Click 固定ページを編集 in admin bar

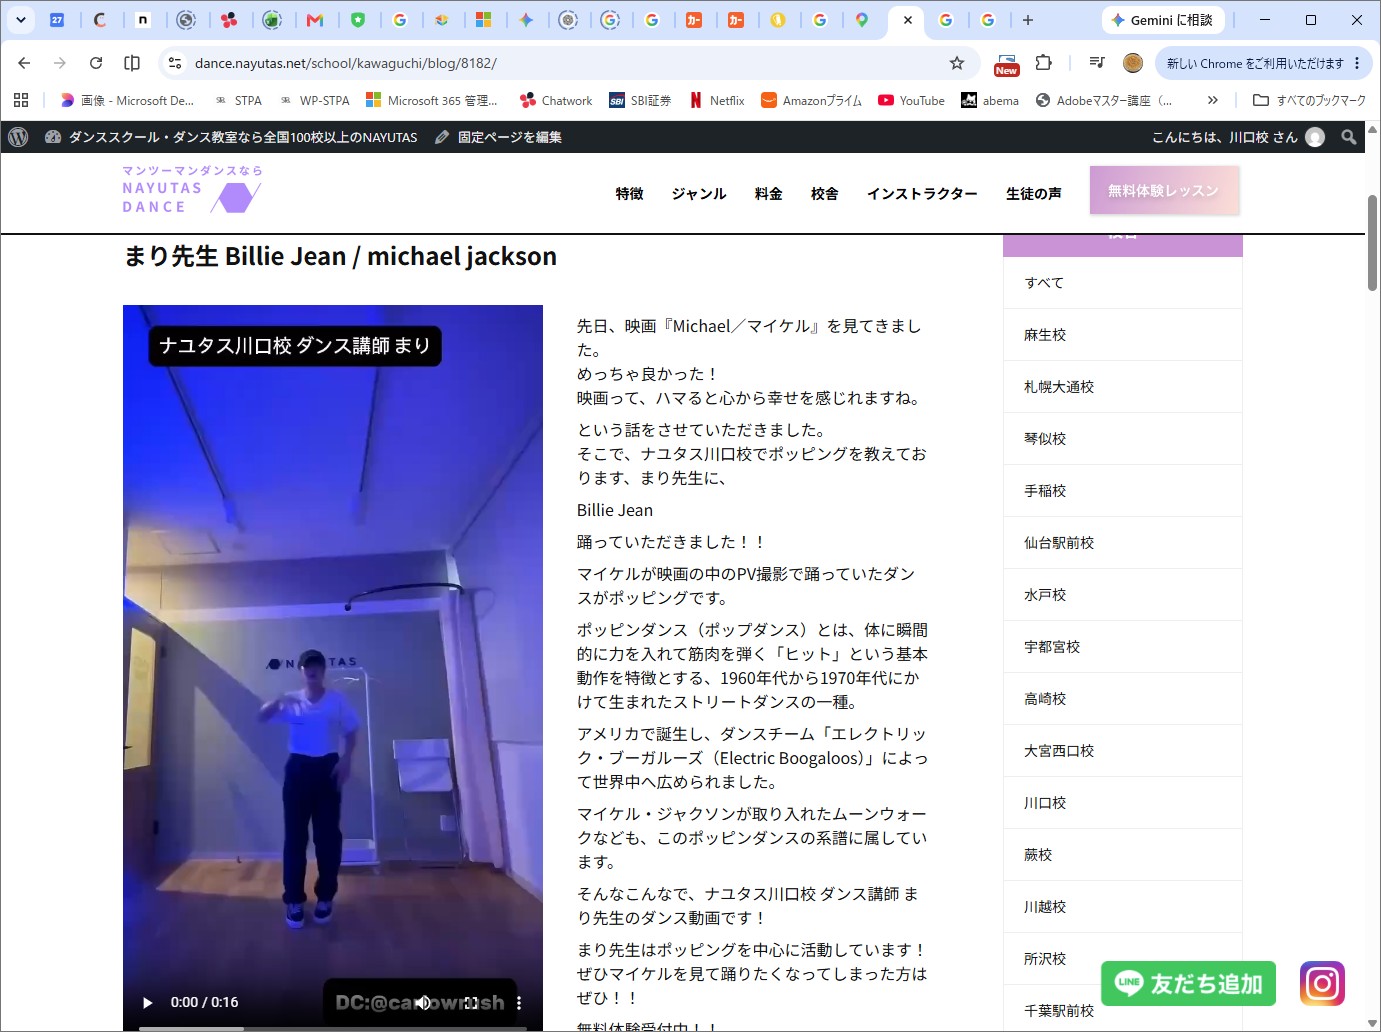coord(498,137)
